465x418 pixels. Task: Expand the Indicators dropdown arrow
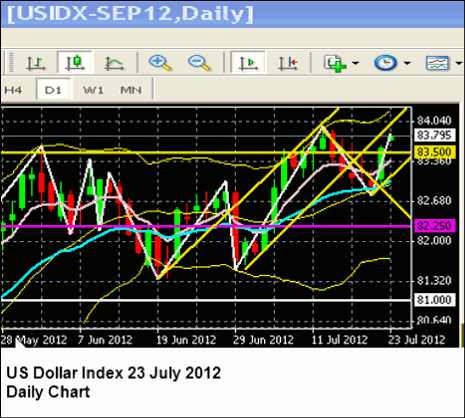click(355, 63)
